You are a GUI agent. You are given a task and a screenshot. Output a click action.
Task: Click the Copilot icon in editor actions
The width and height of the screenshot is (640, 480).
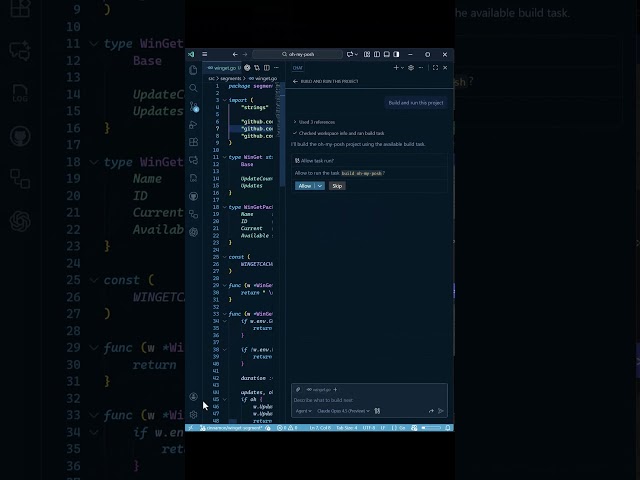point(247,68)
